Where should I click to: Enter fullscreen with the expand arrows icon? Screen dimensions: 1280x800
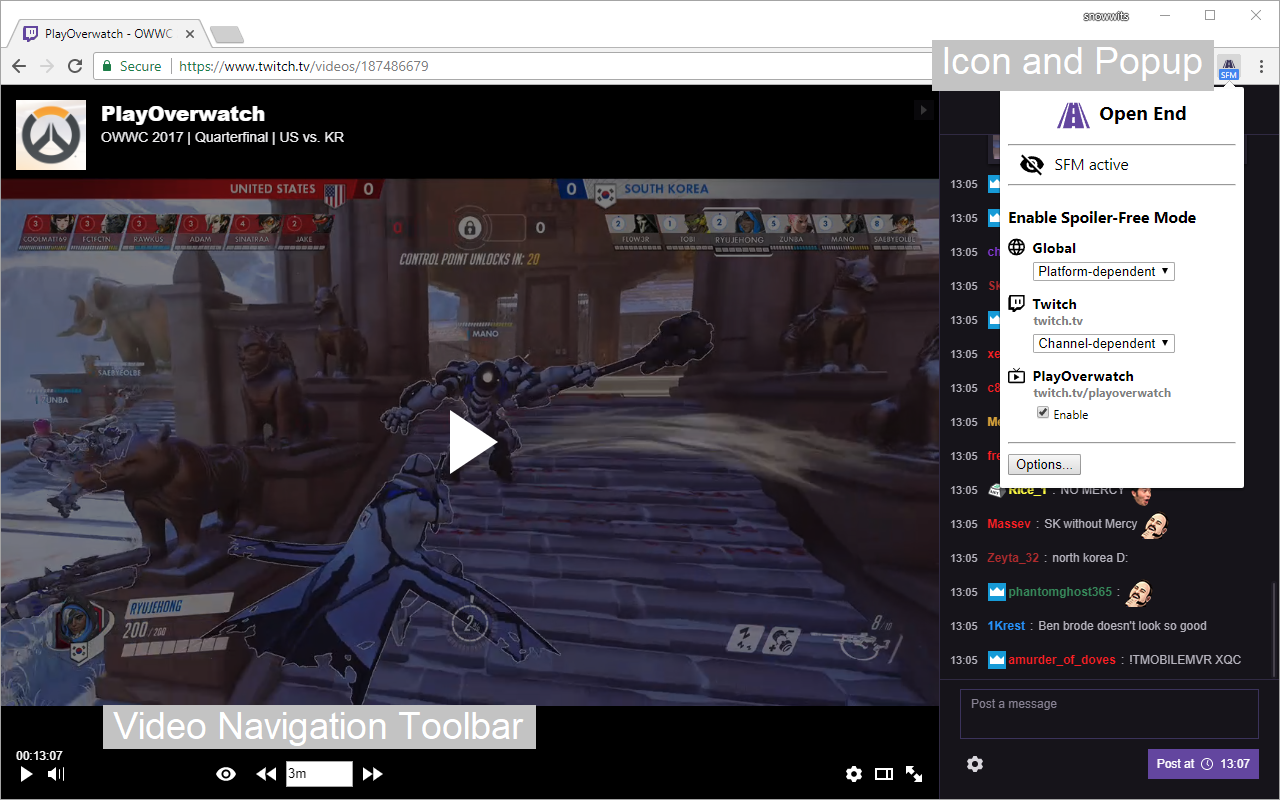(914, 773)
